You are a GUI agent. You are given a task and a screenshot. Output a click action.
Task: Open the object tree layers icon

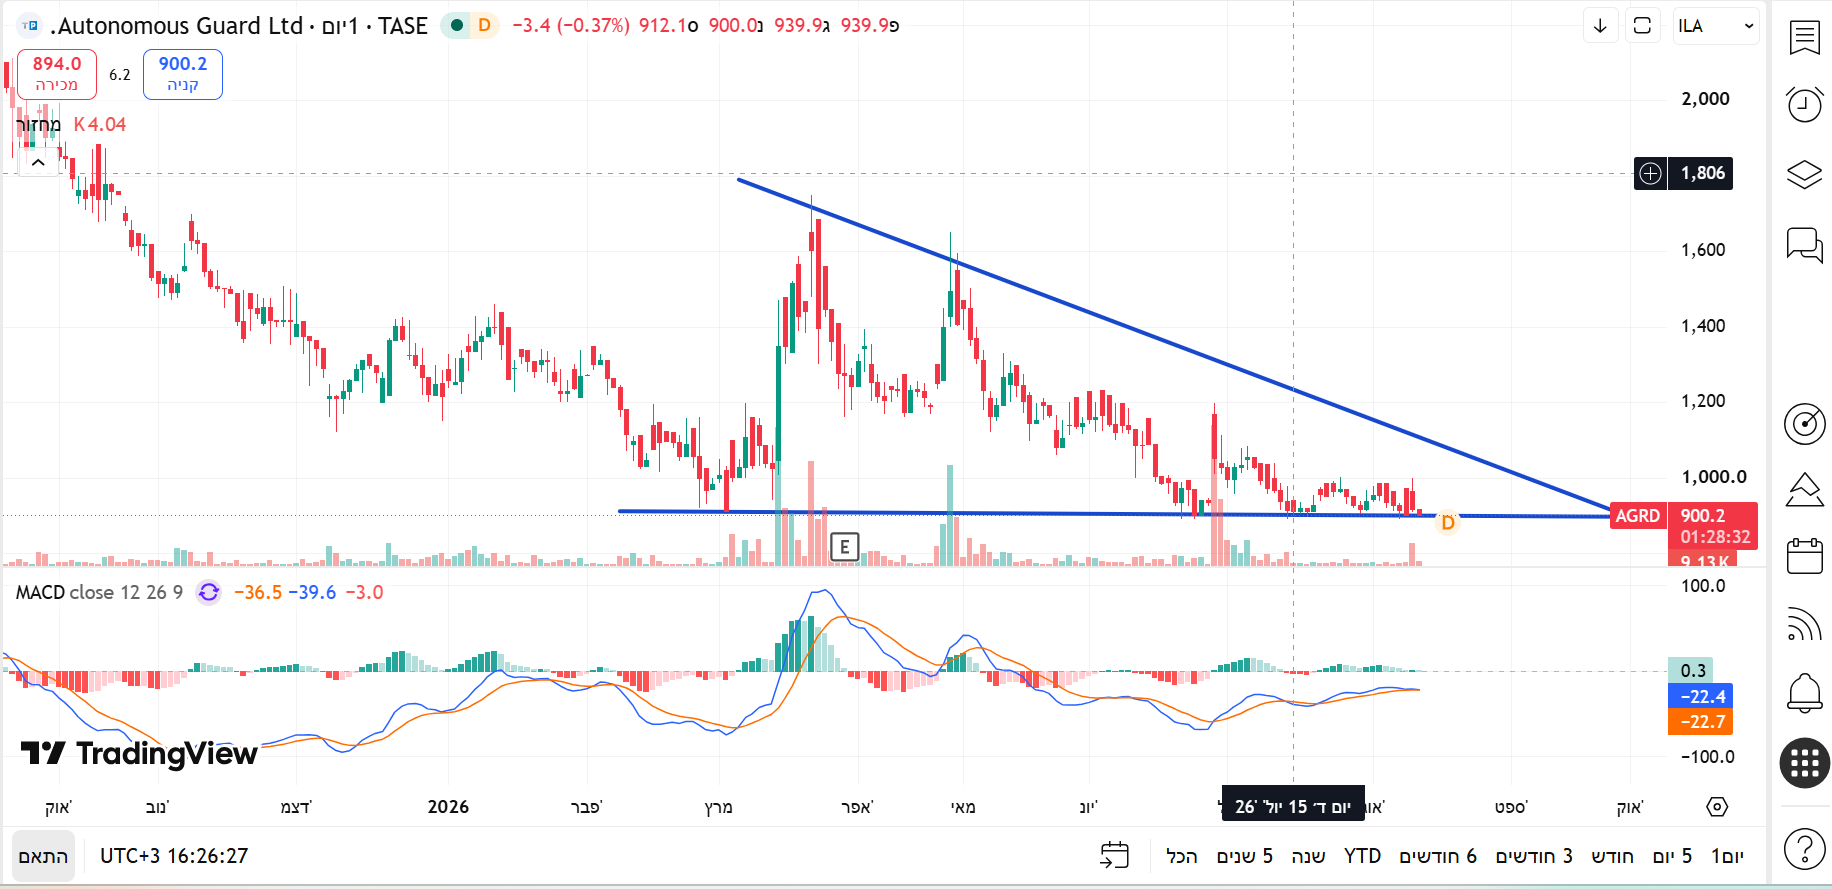click(1804, 175)
